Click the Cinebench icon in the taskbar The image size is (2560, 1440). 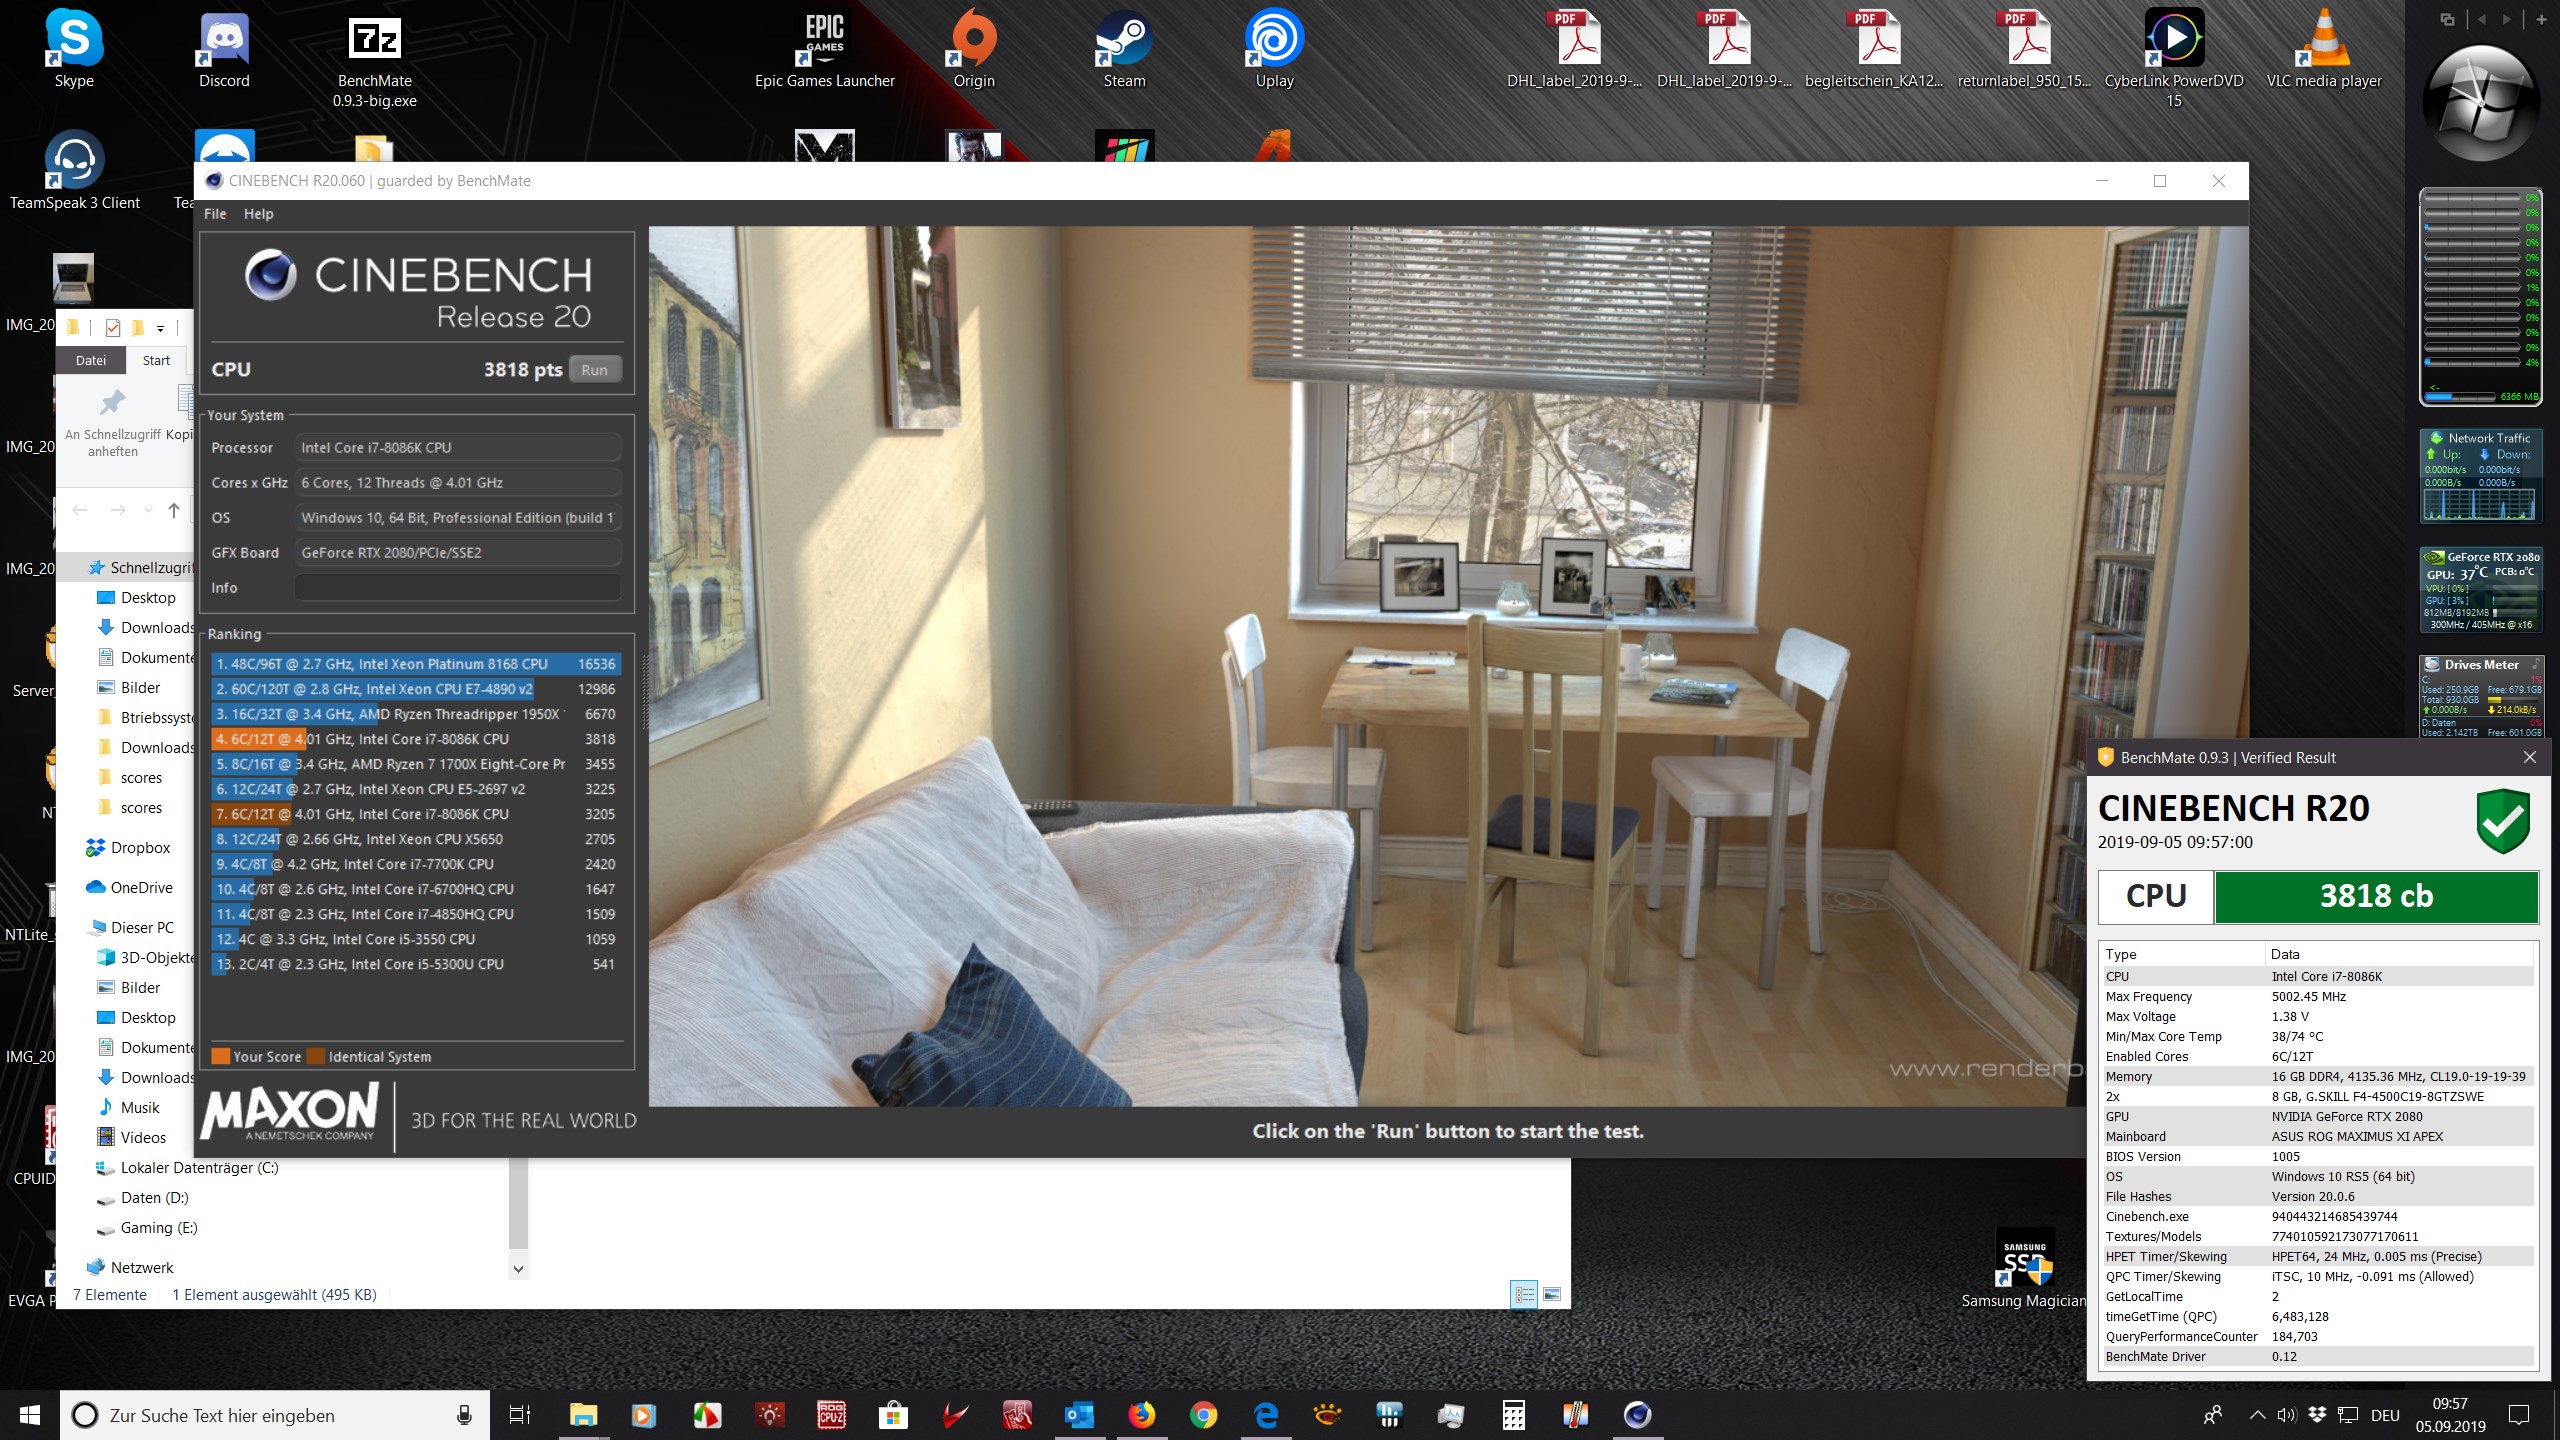click(1637, 1415)
